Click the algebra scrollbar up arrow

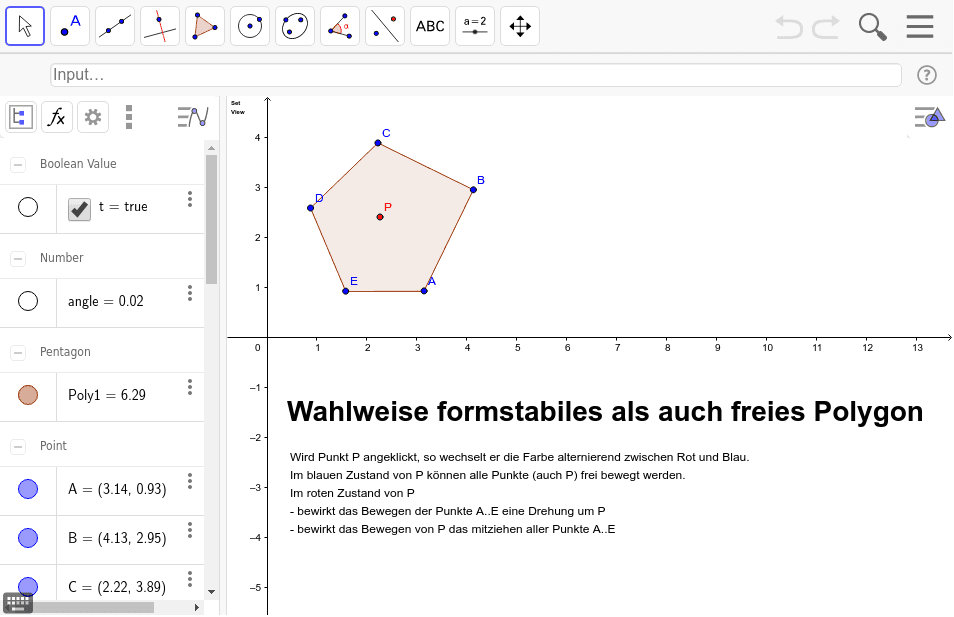(211, 148)
